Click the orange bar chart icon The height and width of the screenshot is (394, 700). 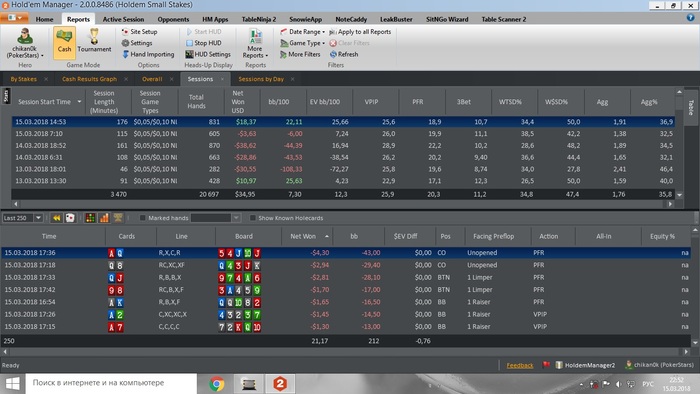pyautogui.click(x=104, y=218)
